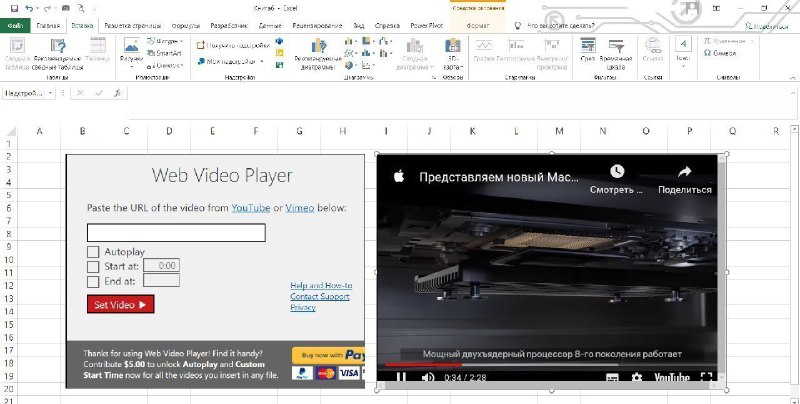Open ribbon display options icon
800x404 pixels.
[716, 8]
